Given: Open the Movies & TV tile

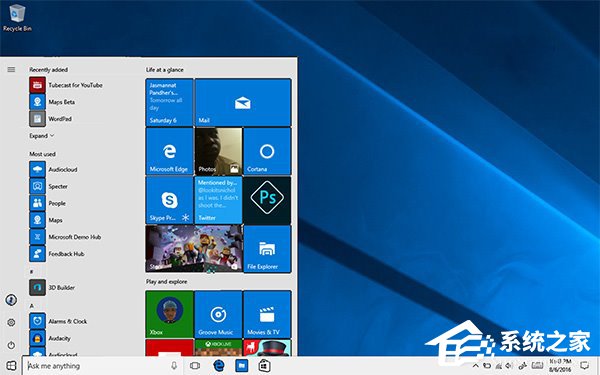Looking at the screenshot, I should pyautogui.click(x=267, y=314).
